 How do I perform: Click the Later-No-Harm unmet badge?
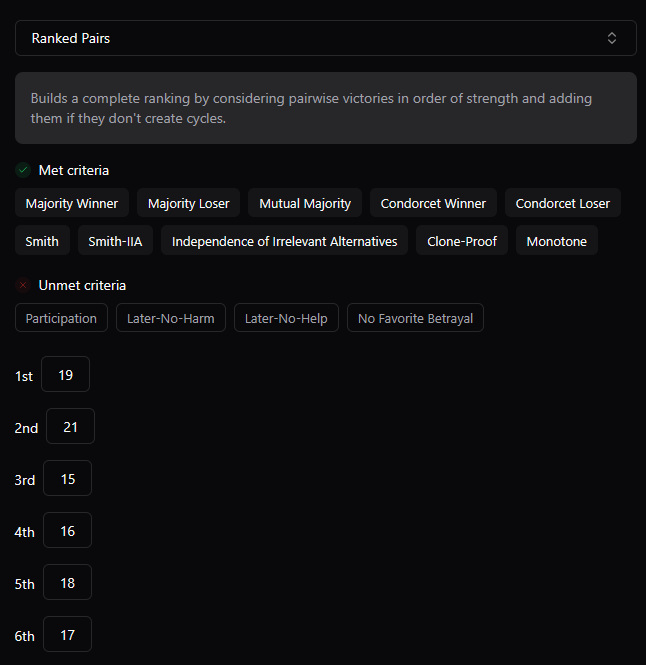[171, 318]
